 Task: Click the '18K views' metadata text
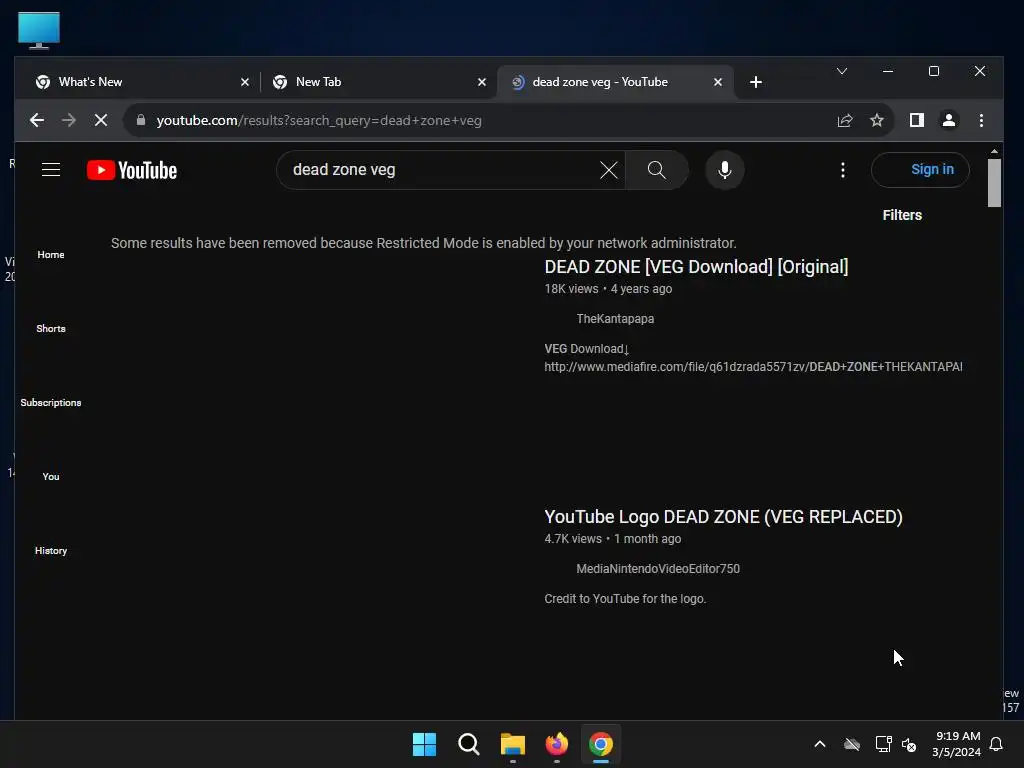pos(571,289)
